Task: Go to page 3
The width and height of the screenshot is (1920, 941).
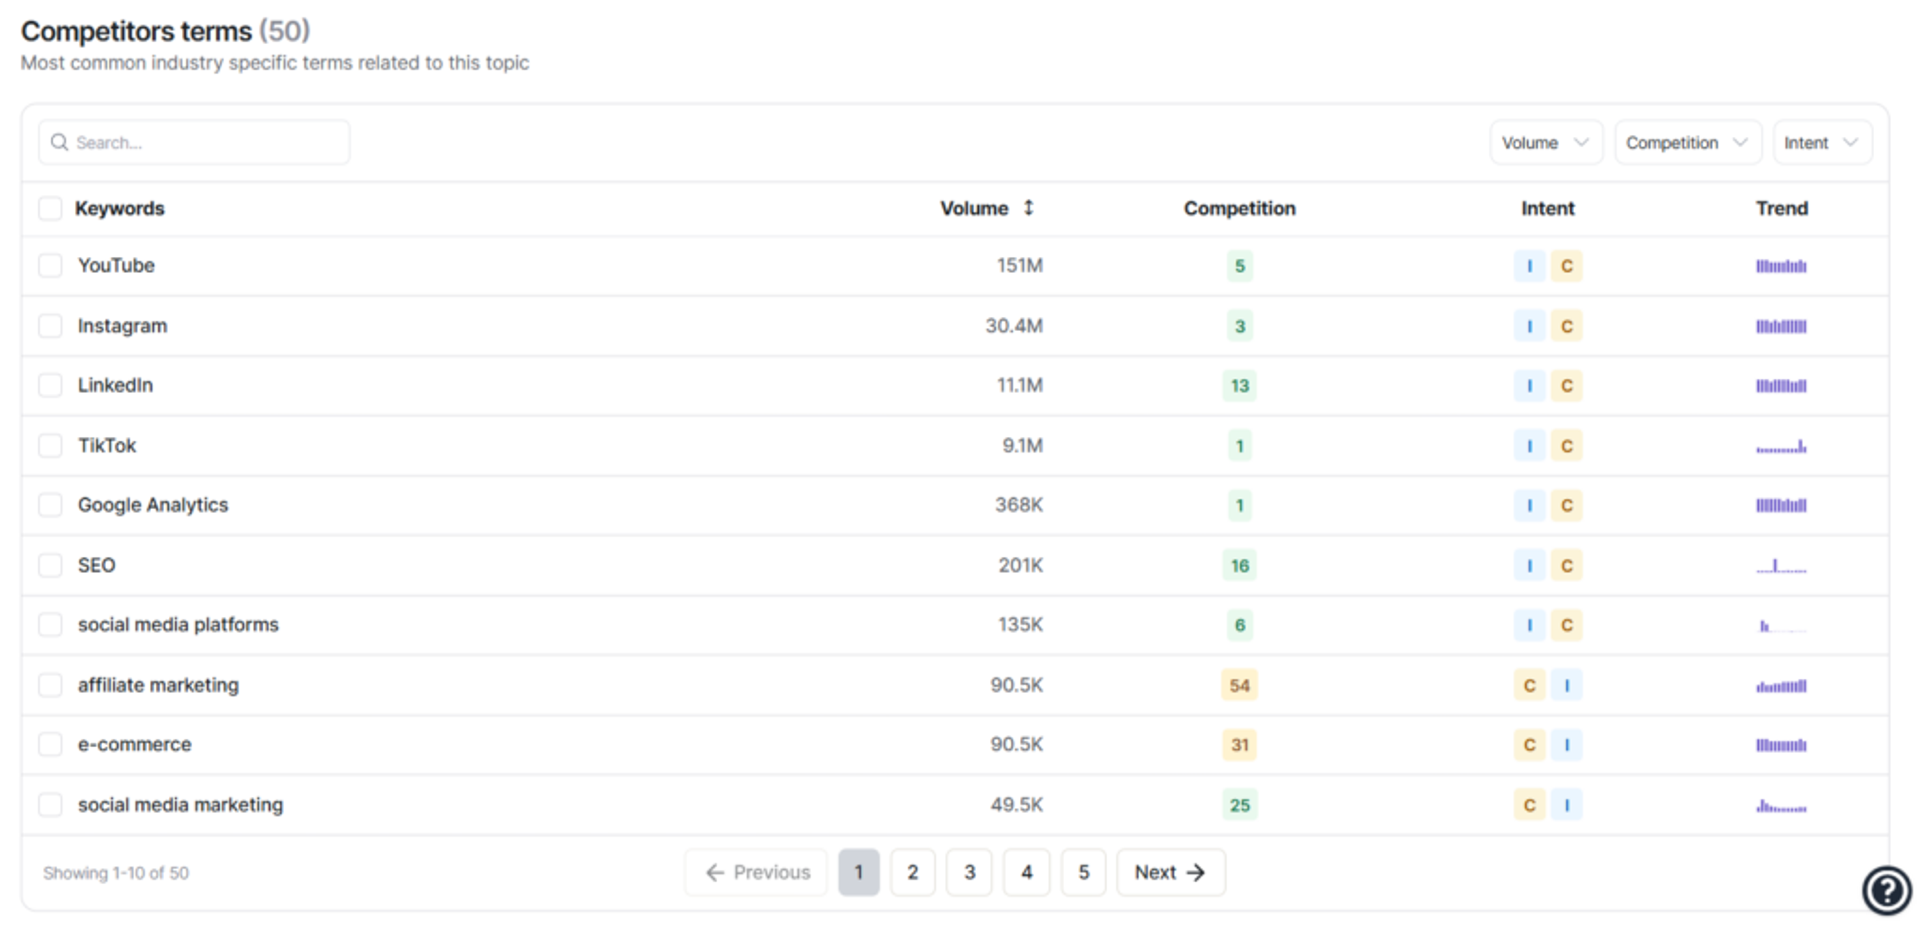Action: pos(970,872)
